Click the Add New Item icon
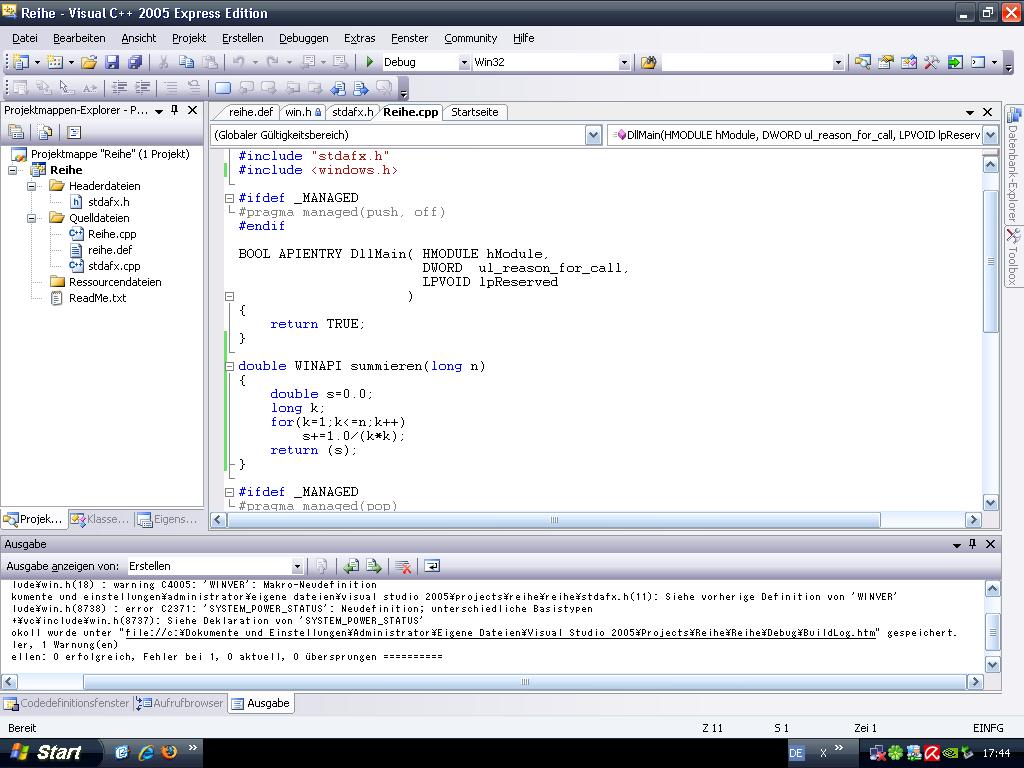The image size is (1024, 768). 56,62
